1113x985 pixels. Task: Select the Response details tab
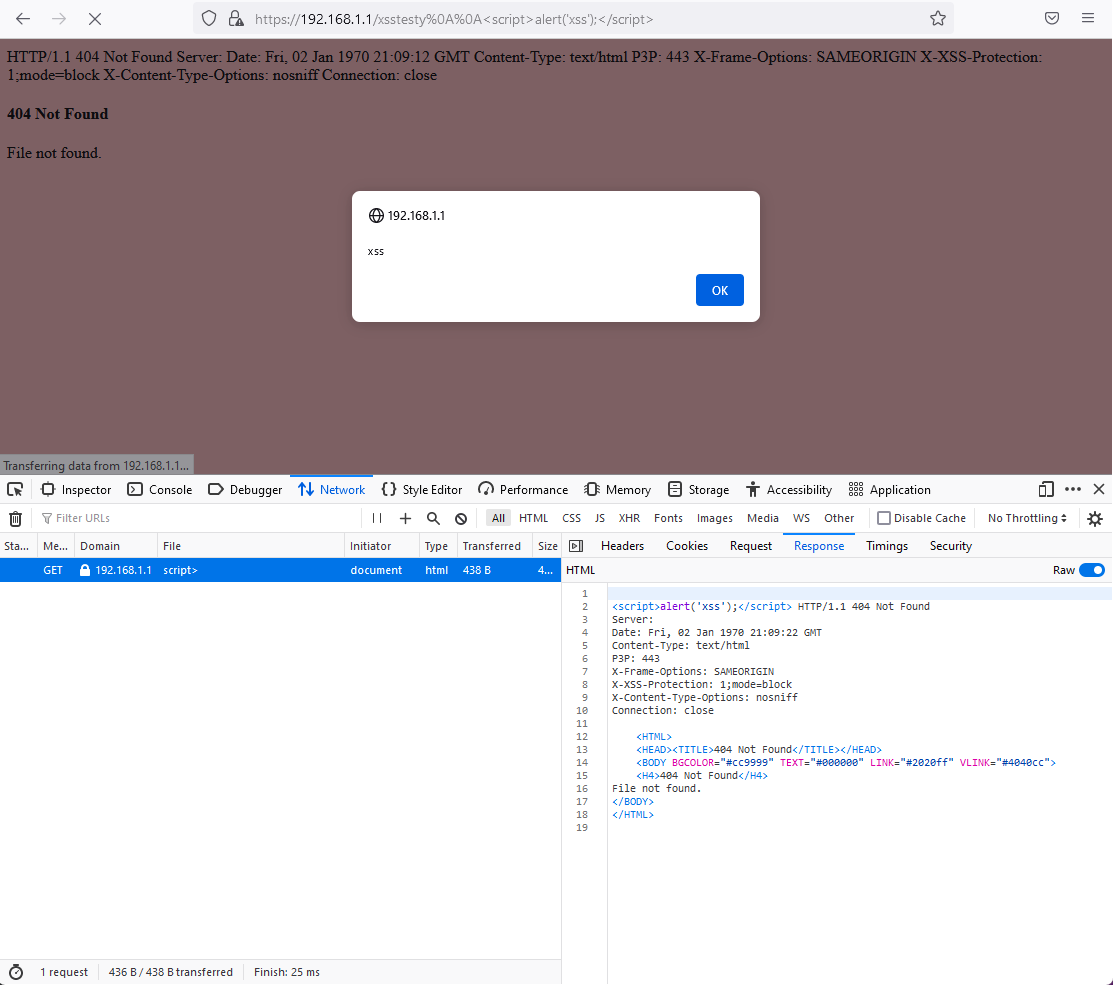coord(818,546)
